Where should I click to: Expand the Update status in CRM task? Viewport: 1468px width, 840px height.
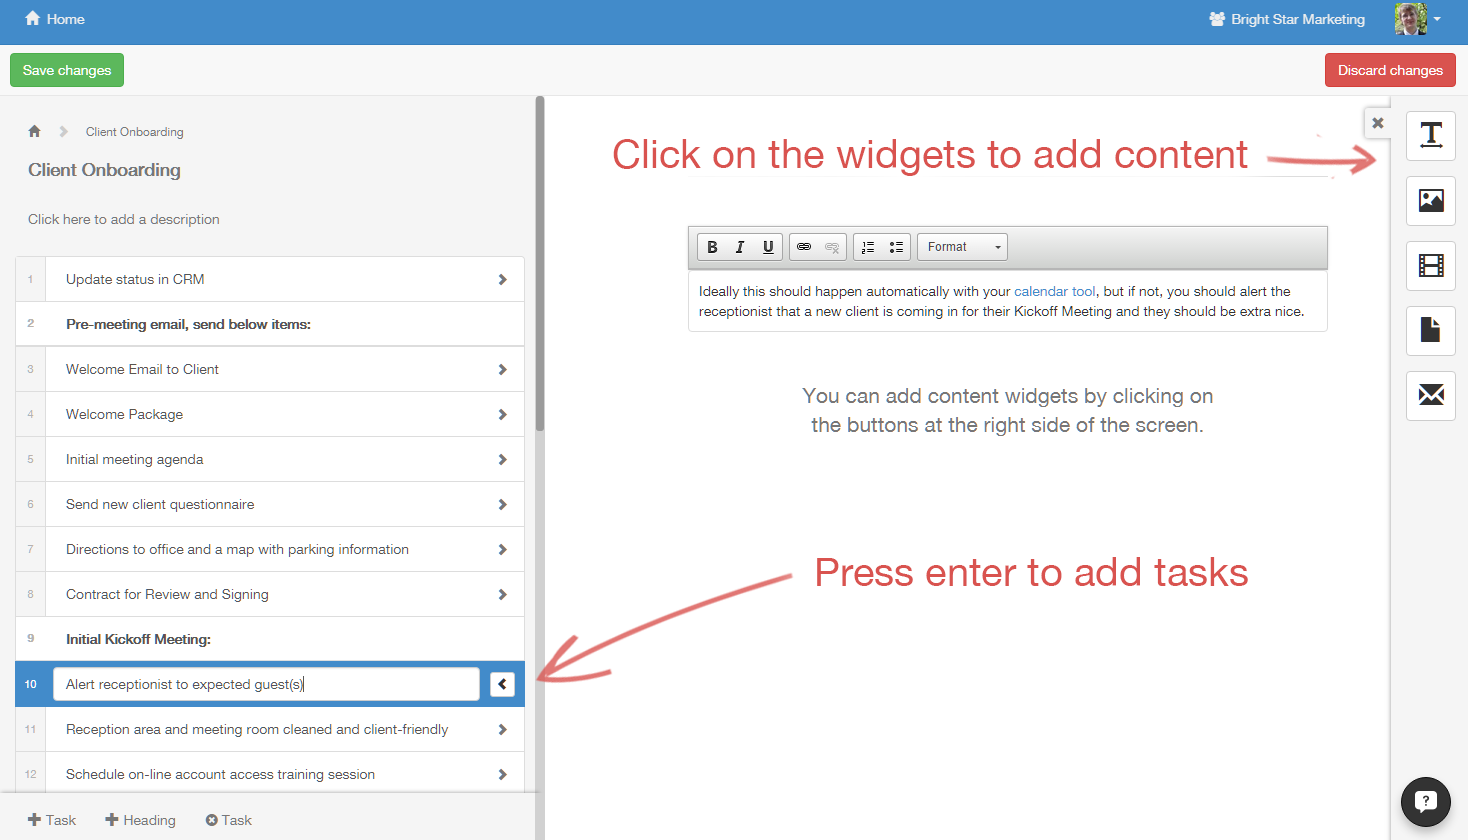click(502, 279)
